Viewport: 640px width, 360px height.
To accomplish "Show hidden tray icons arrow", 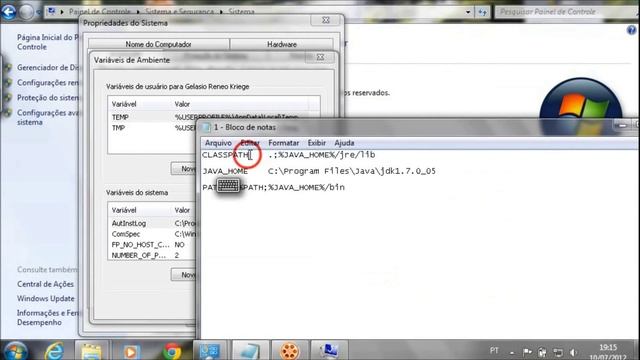I will [511, 352].
